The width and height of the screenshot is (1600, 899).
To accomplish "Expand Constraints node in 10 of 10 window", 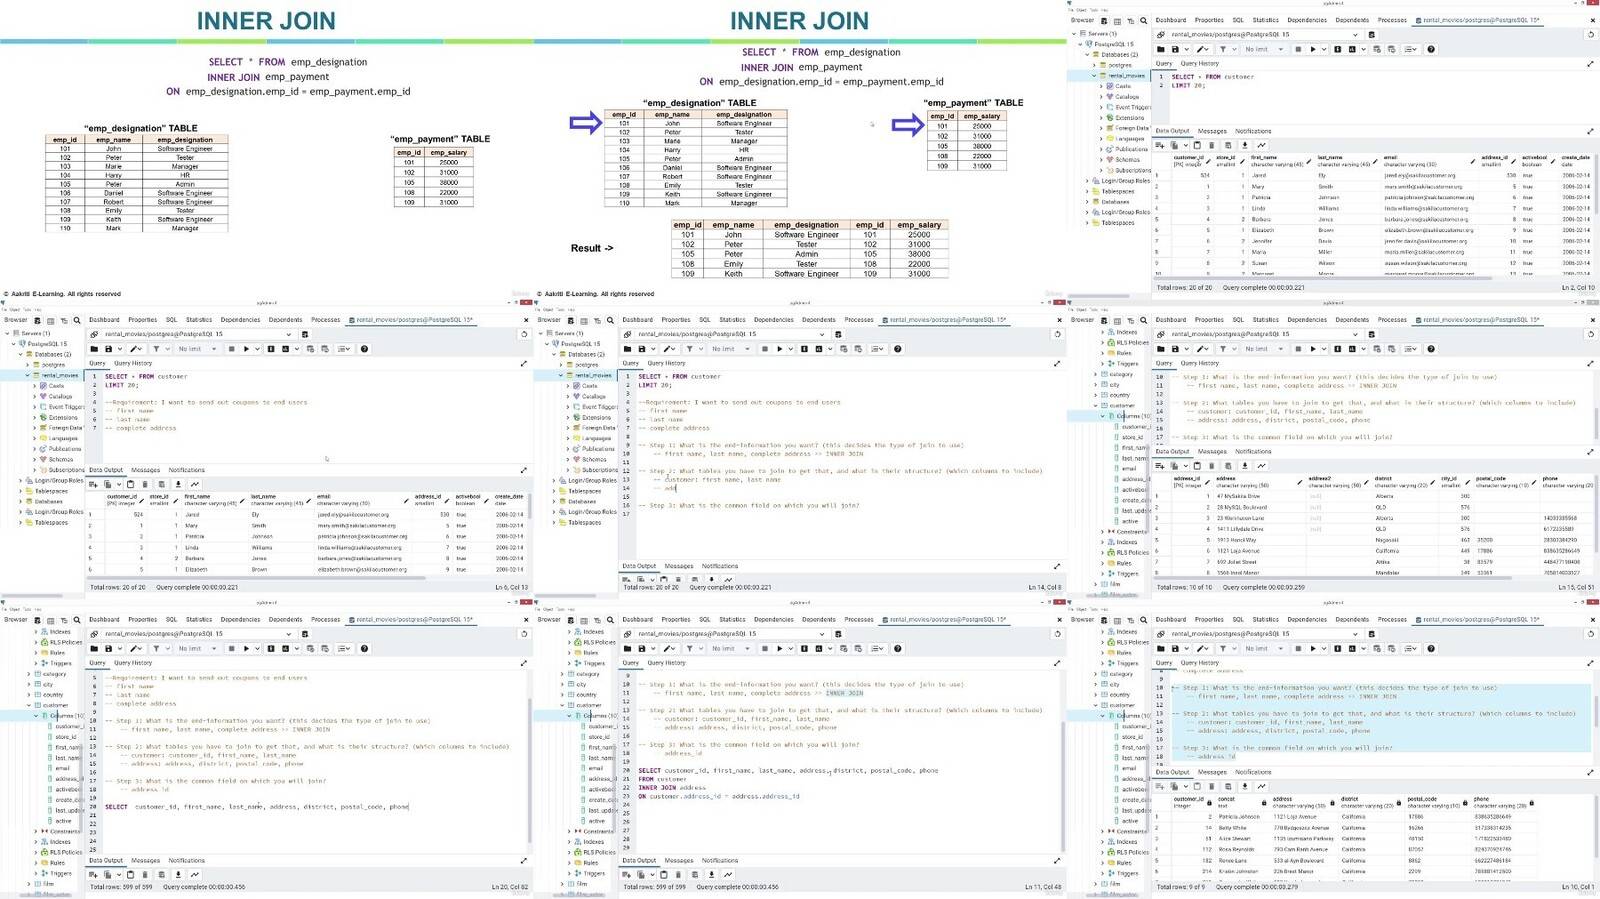I will click(1102, 532).
